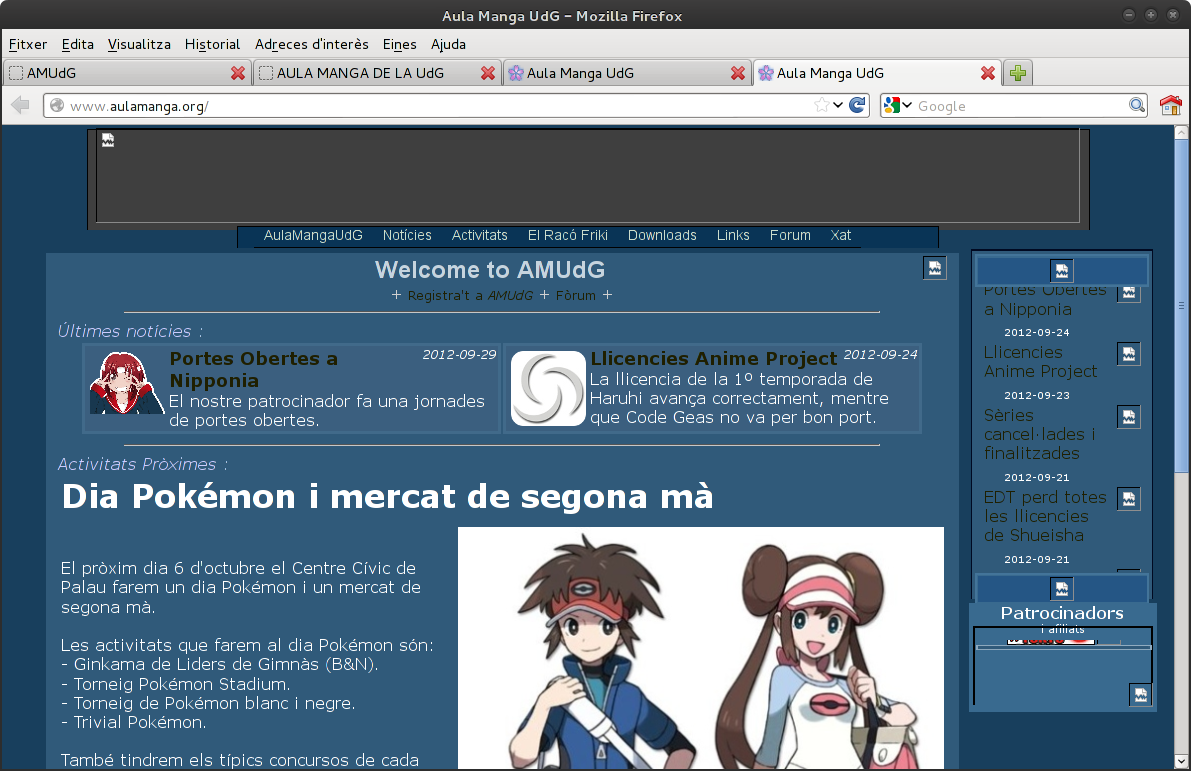Click the 2012-09-23 date in sidebar
Image resolution: width=1191 pixels, height=771 pixels.
click(x=1036, y=396)
